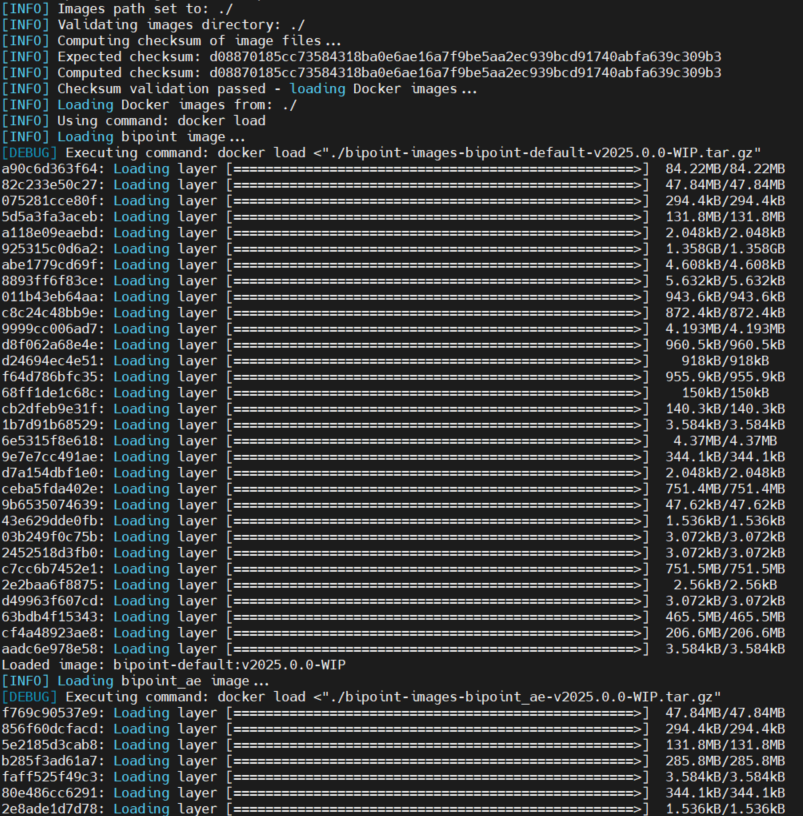Click layer ID d24694ec4e51
Viewport: 803px width, 816px height.
click(x=49, y=361)
